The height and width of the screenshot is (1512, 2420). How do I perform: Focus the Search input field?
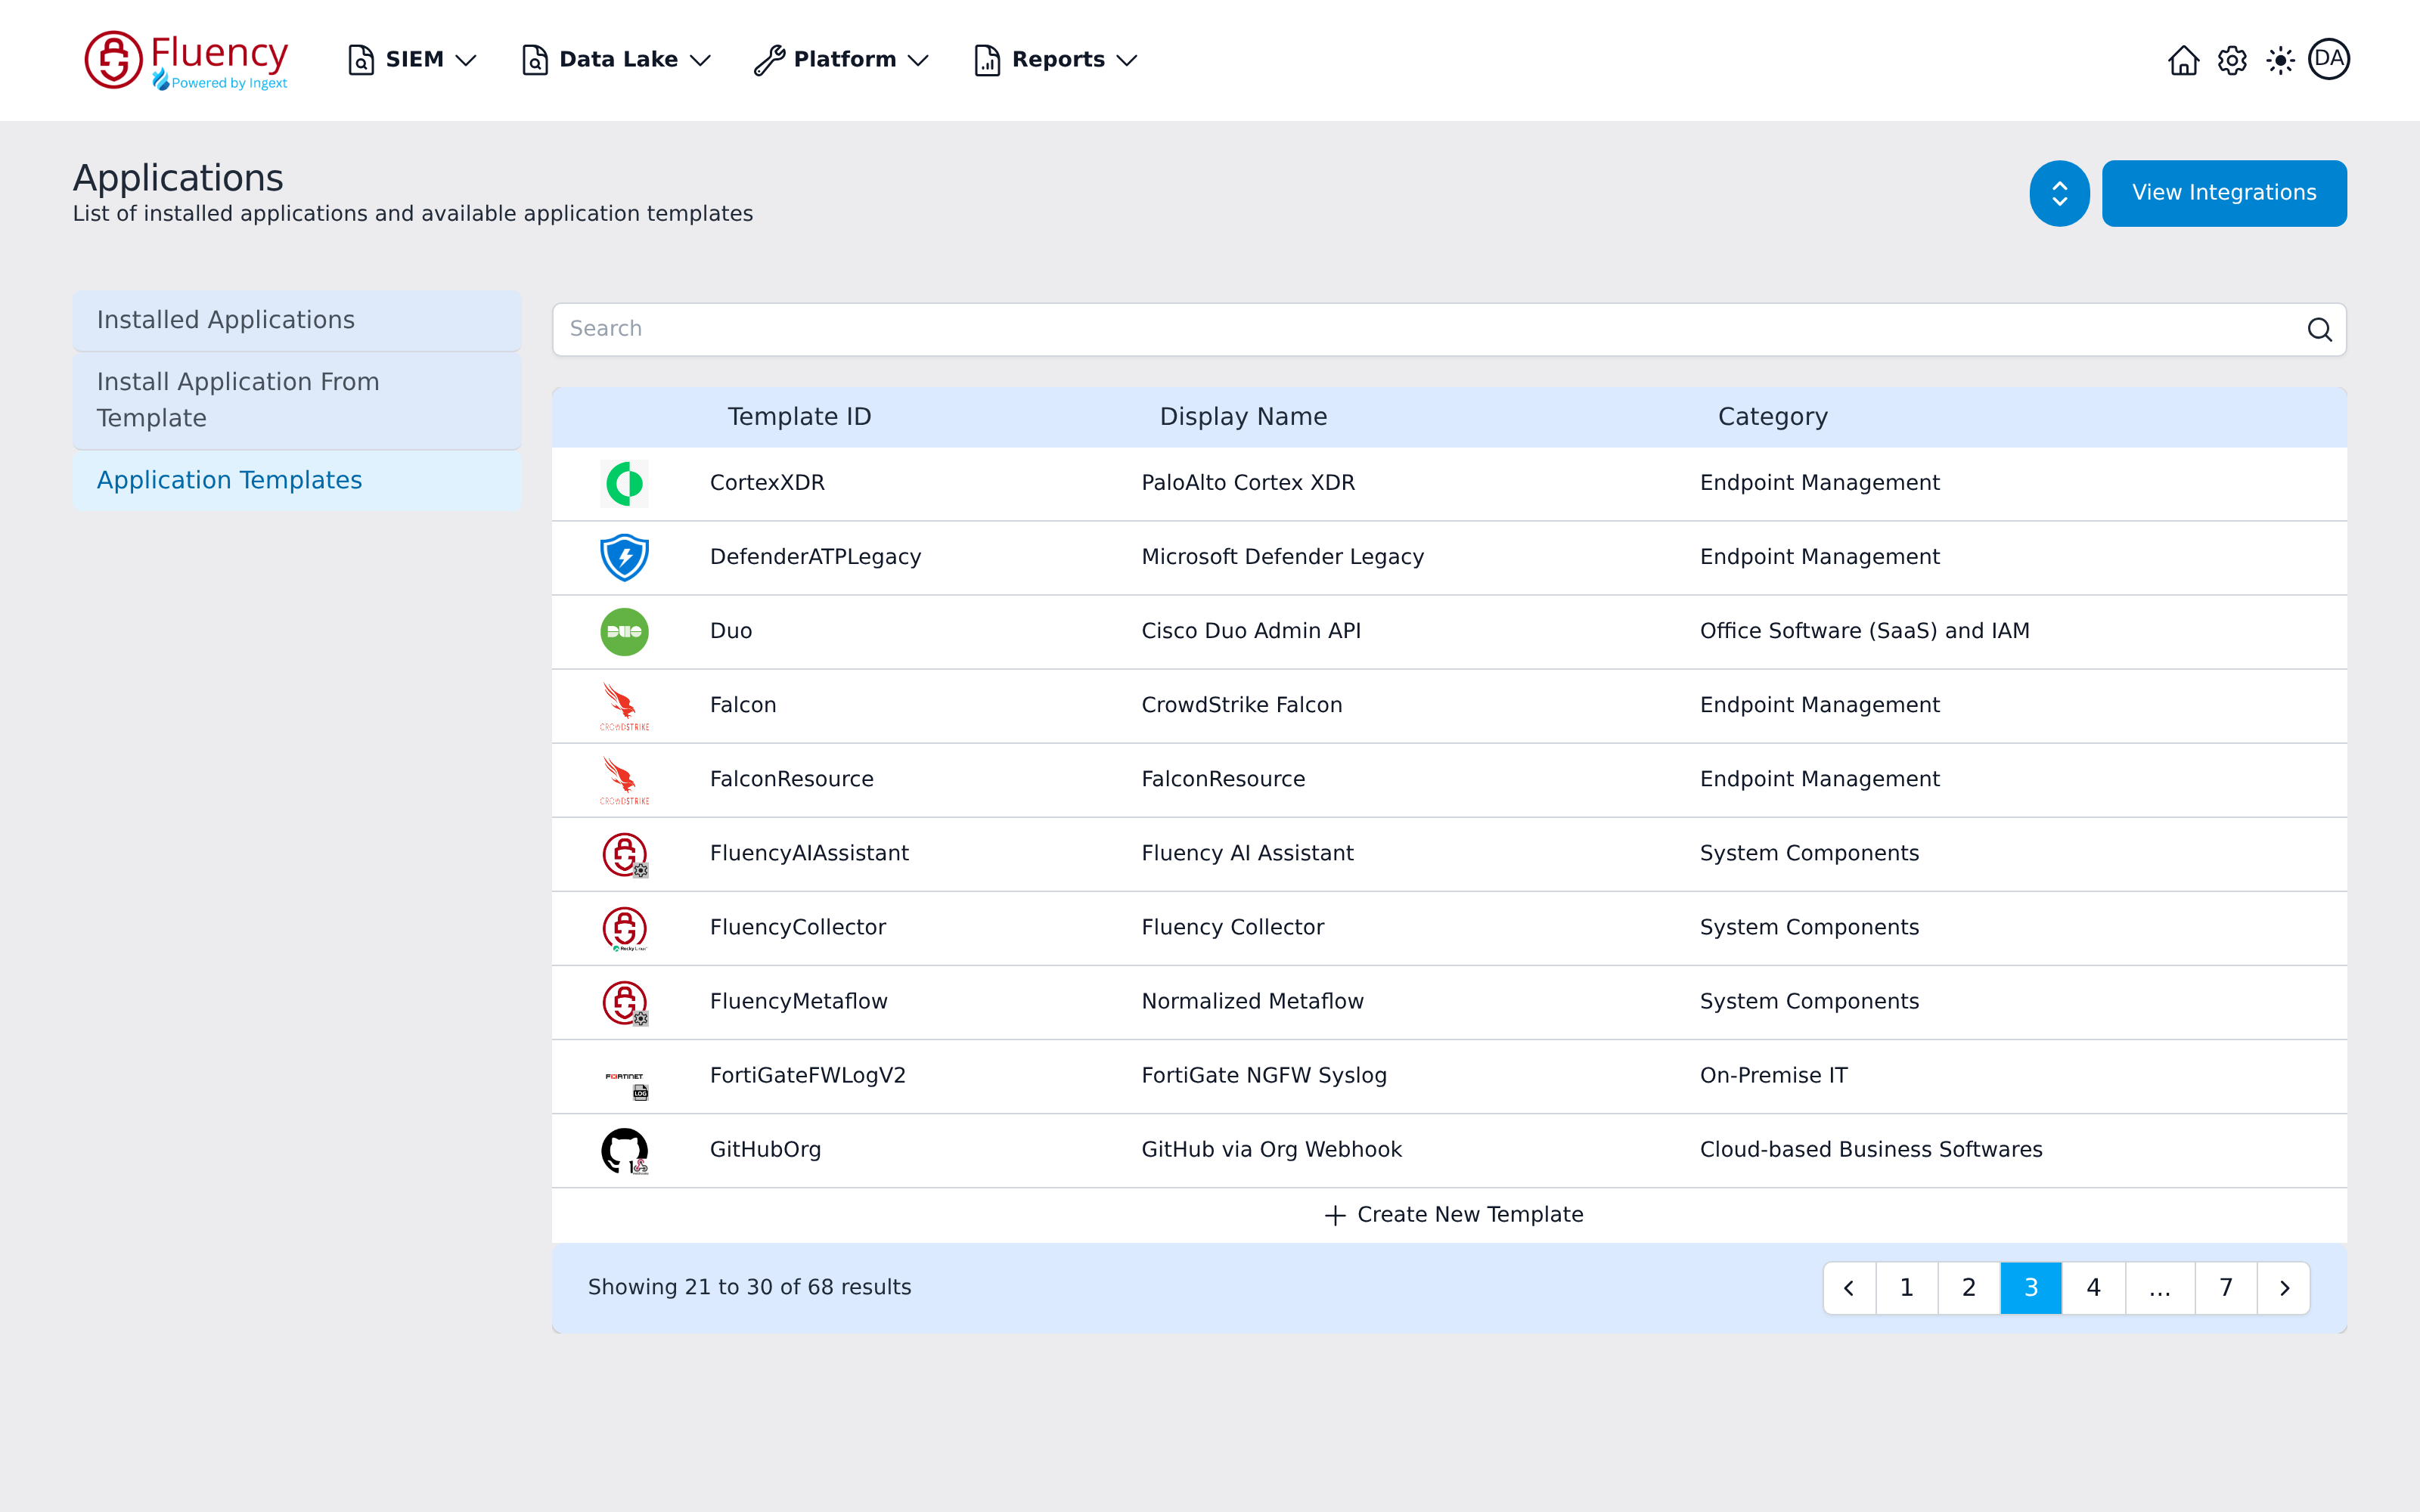tap(1449, 329)
